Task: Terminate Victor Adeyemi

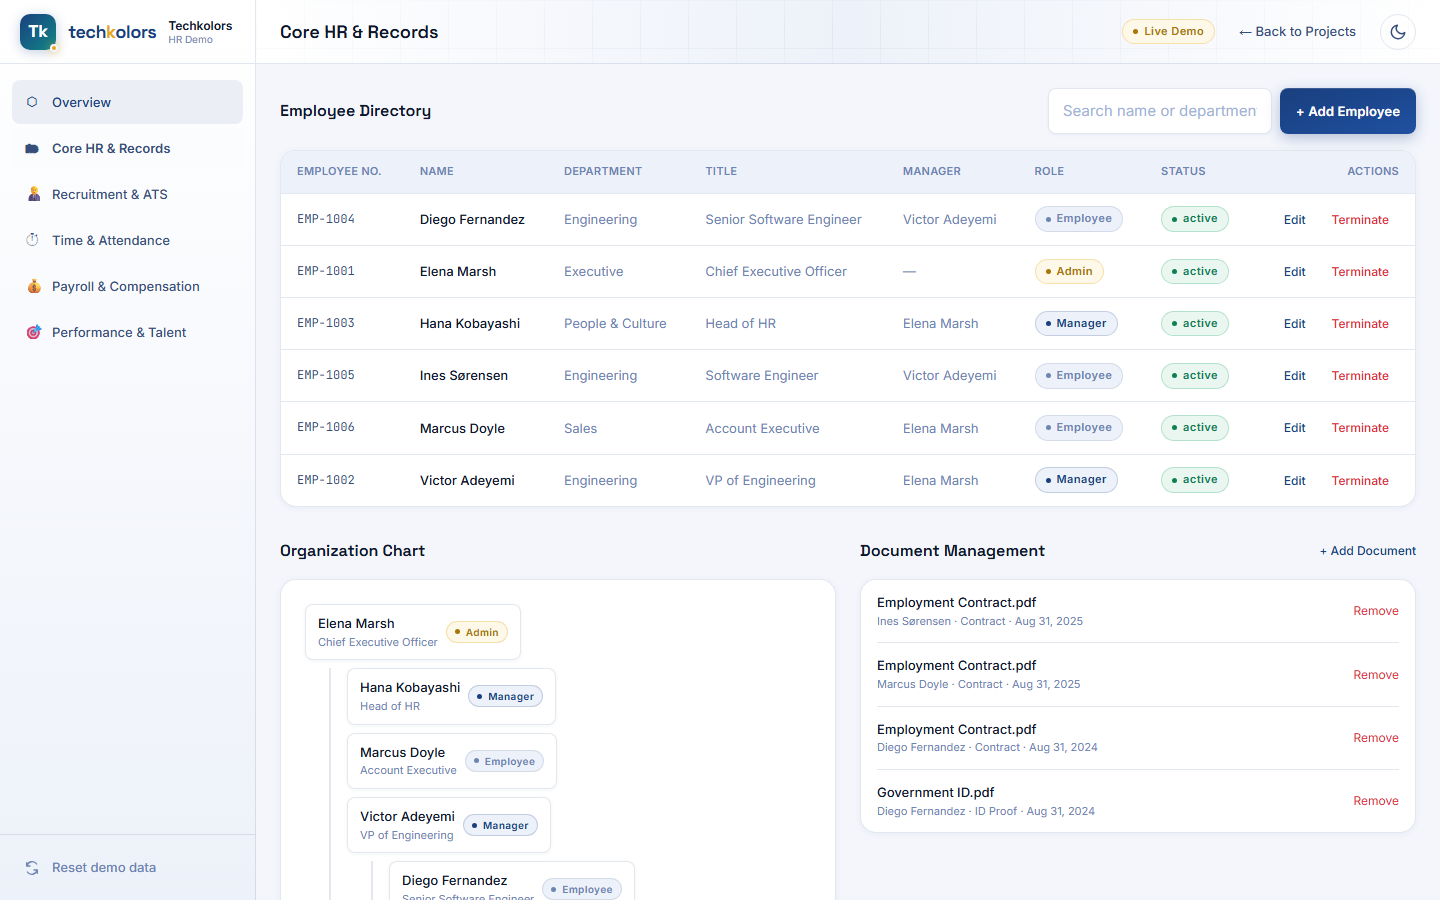Action: point(1360,481)
